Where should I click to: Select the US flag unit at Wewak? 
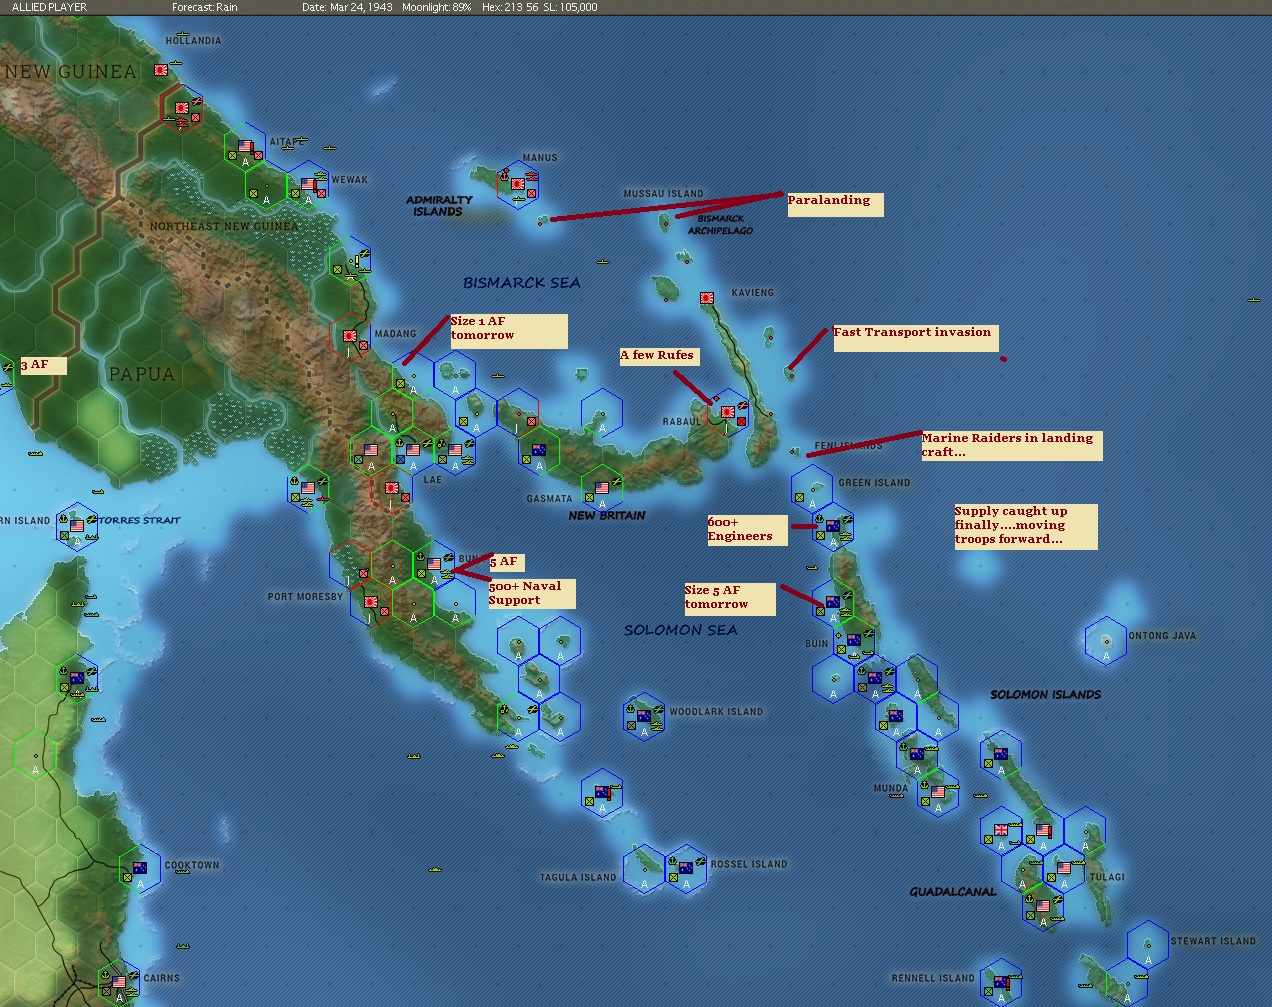308,185
